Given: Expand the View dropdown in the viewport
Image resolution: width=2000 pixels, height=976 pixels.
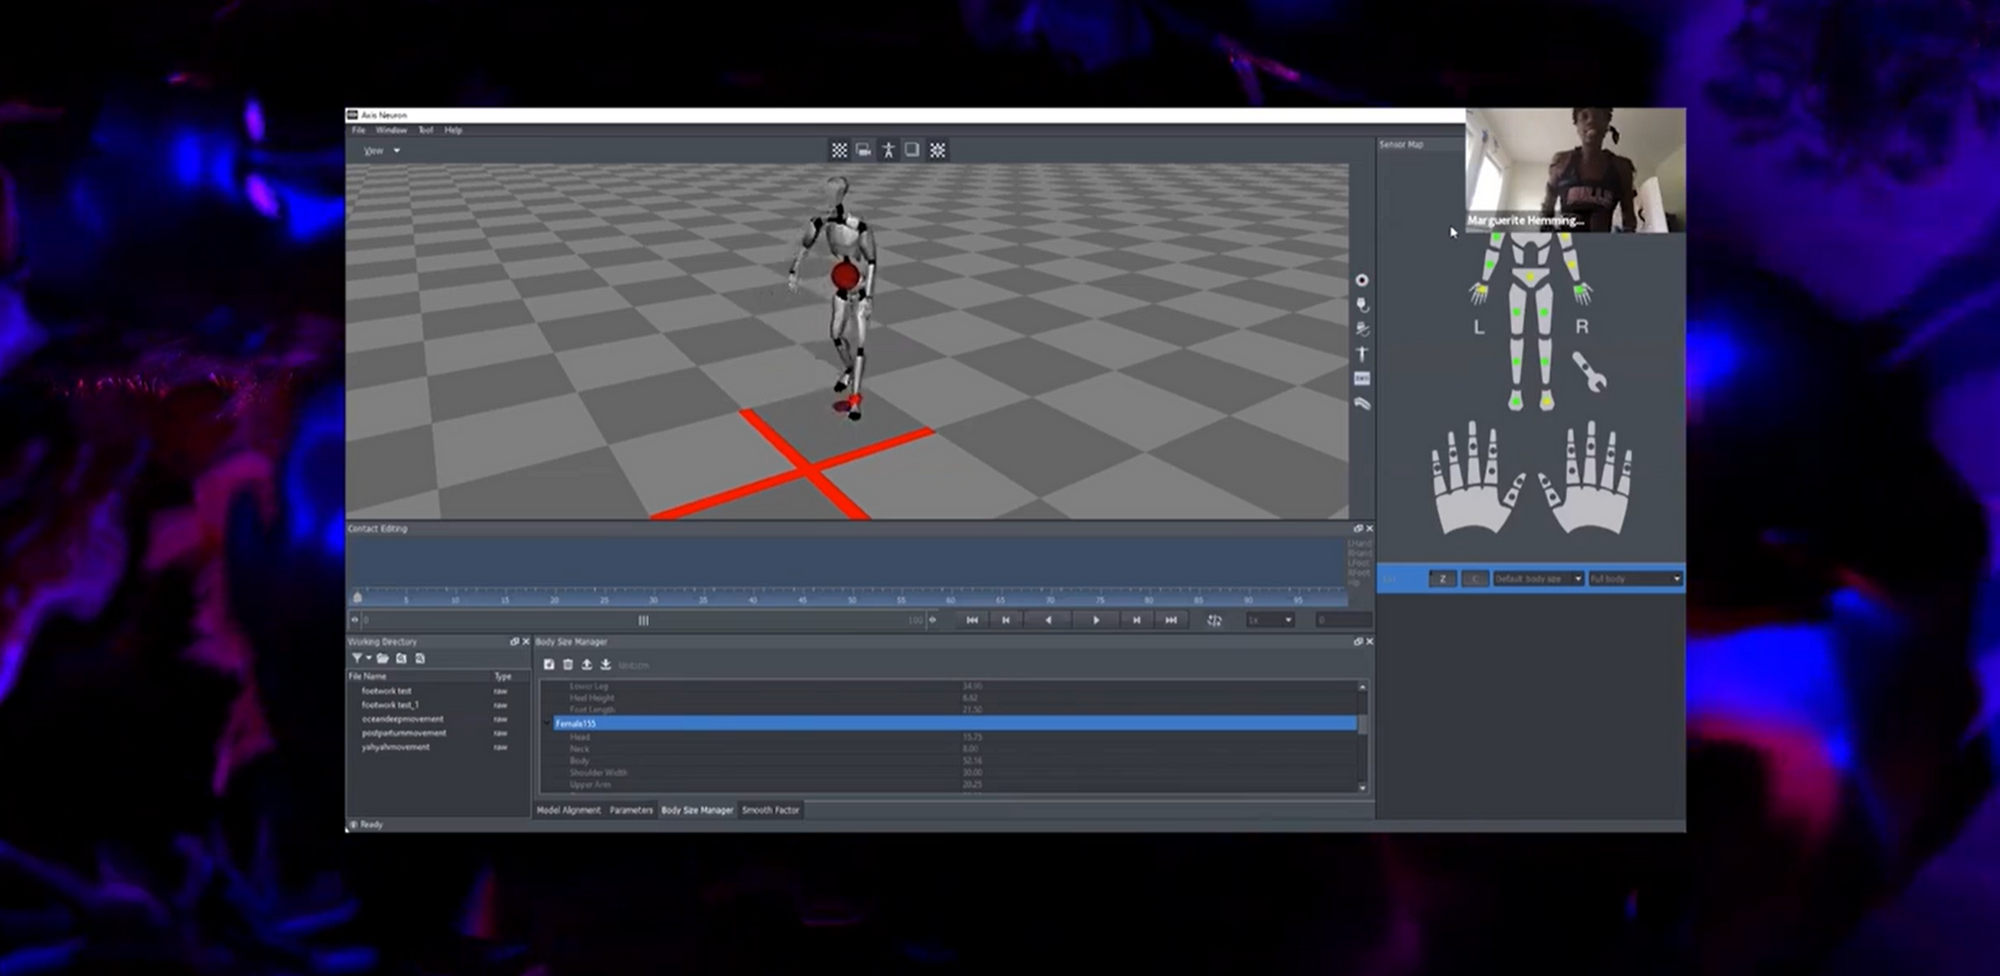Looking at the screenshot, I should [x=381, y=151].
